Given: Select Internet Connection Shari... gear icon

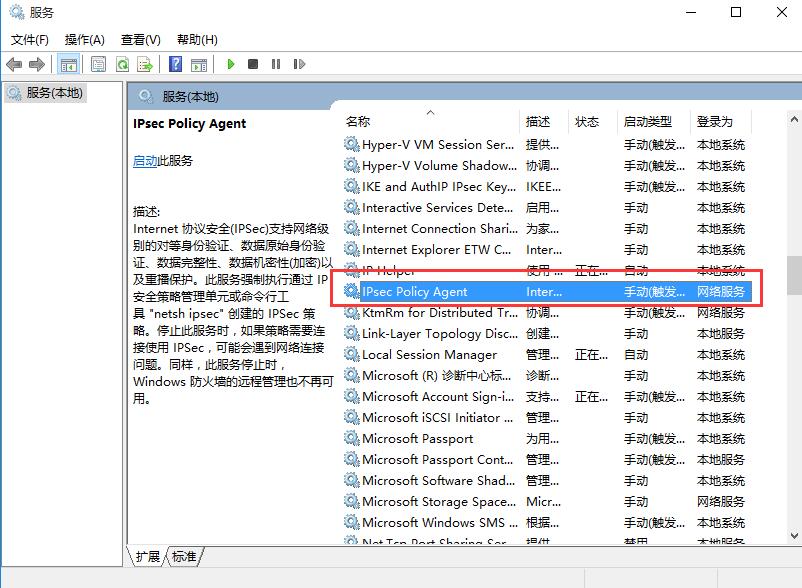Looking at the screenshot, I should [x=352, y=229].
